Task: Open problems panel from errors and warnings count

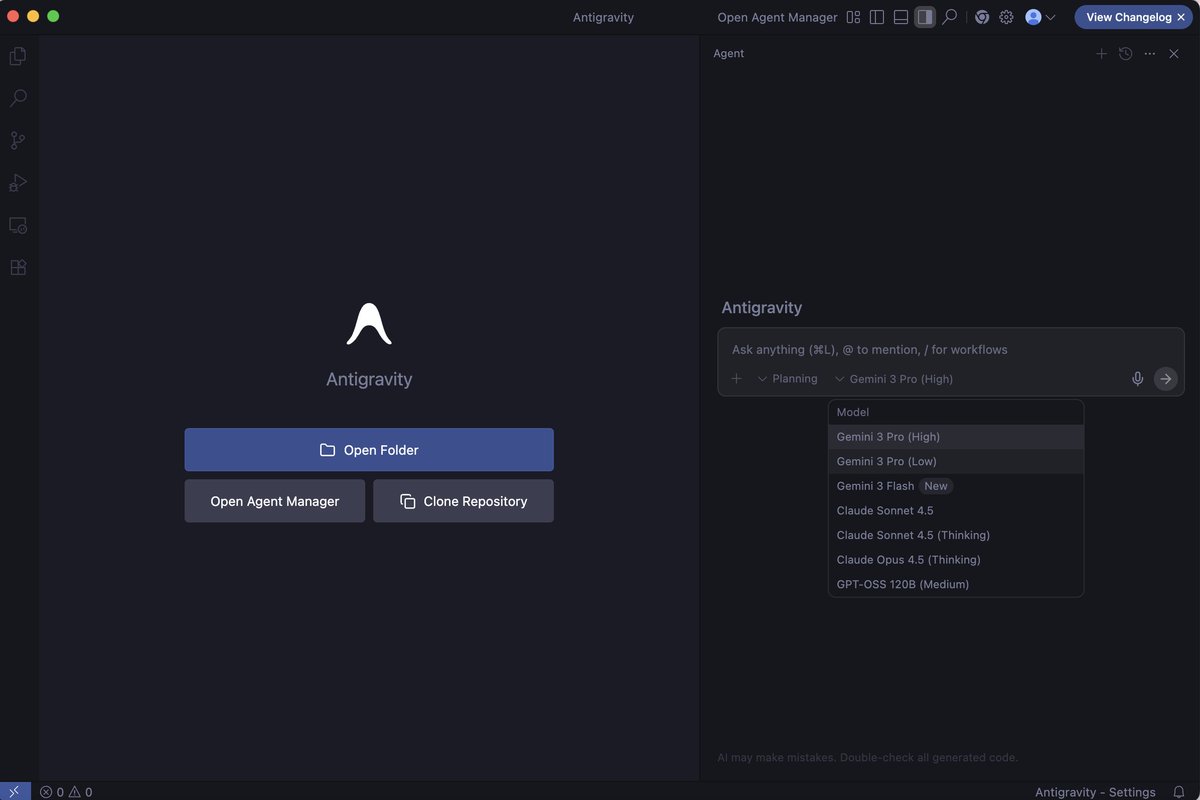Action: [66, 792]
